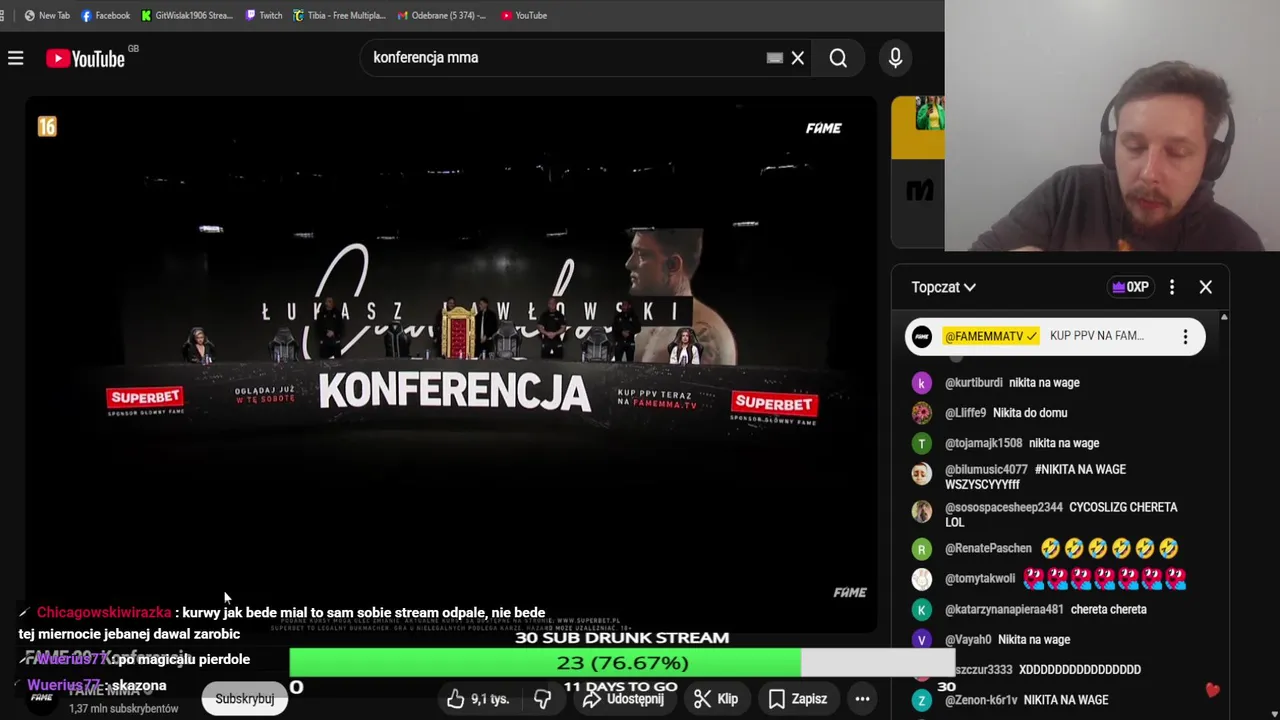Switch to the New Tab browser tab
This screenshot has width=1280, height=720.
[47, 15]
